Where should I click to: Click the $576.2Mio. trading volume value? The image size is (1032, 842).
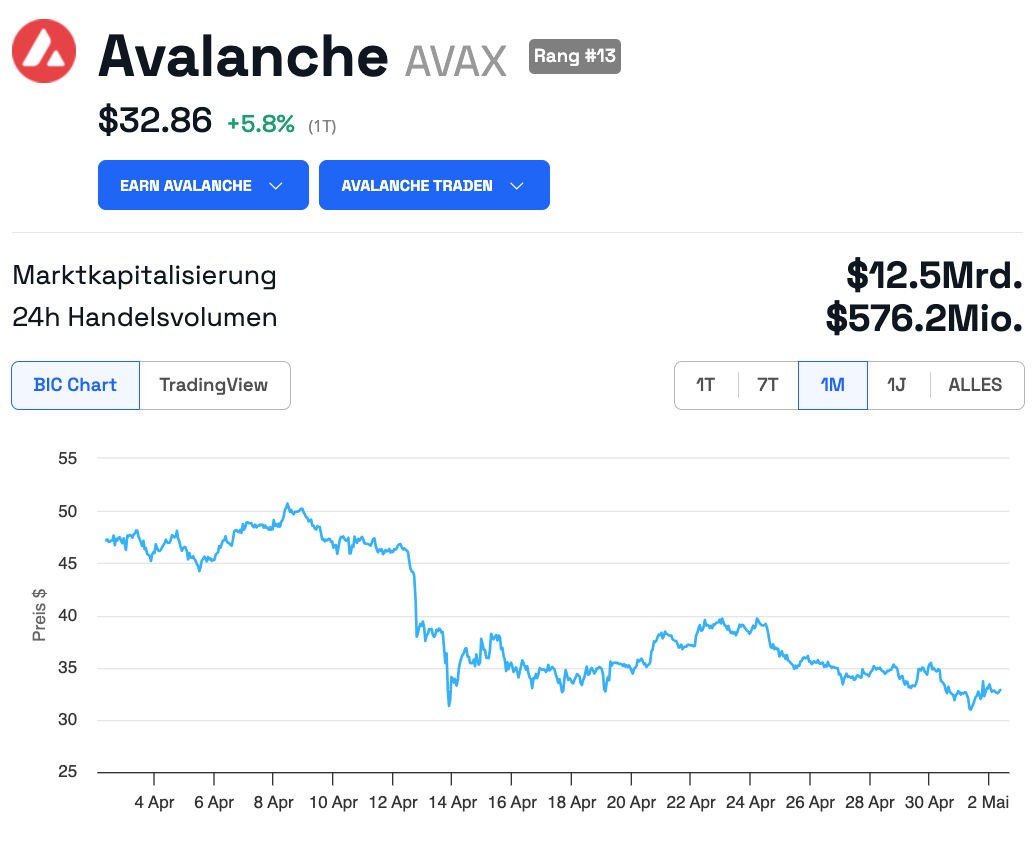pos(923,318)
